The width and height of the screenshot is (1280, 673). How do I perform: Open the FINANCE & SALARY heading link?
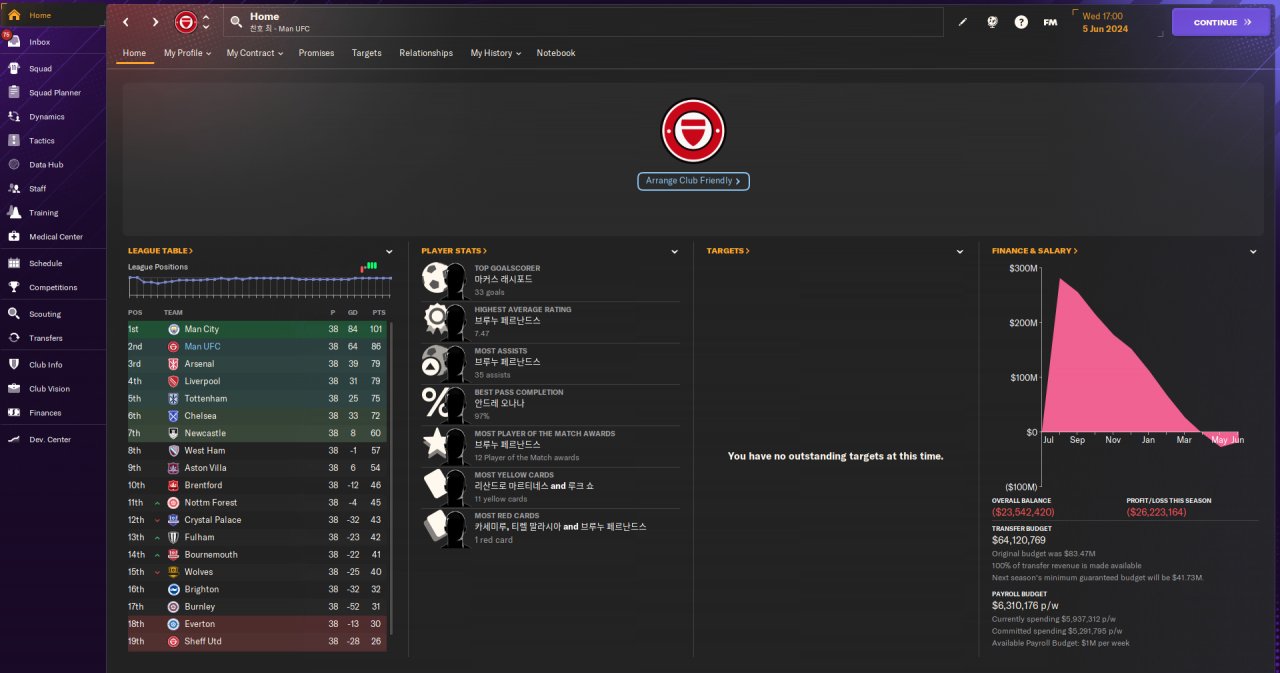click(1035, 251)
